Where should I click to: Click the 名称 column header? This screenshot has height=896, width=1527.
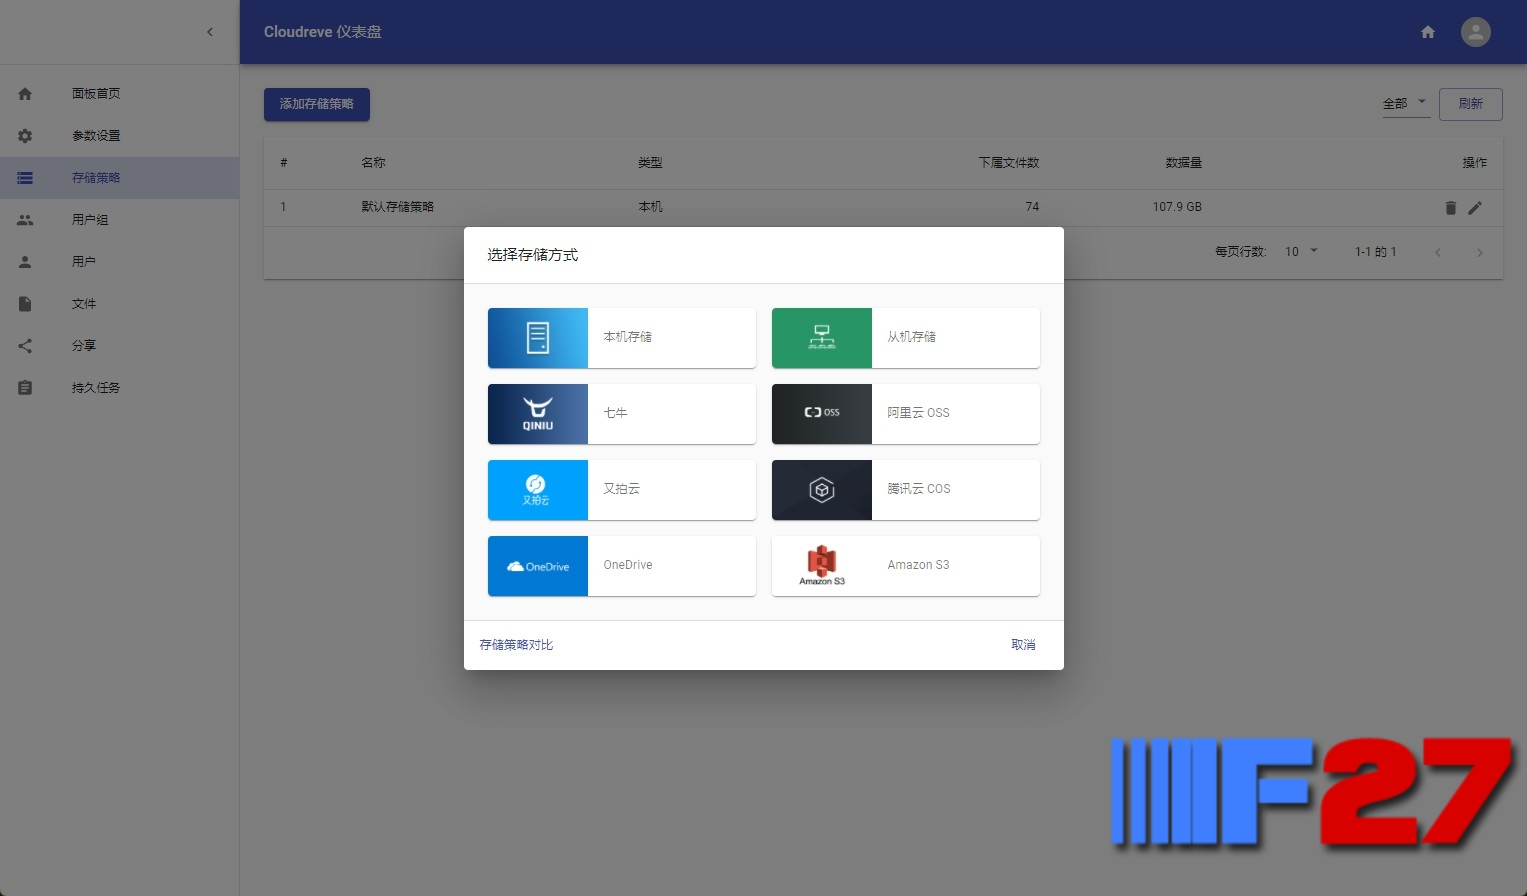[x=373, y=163]
